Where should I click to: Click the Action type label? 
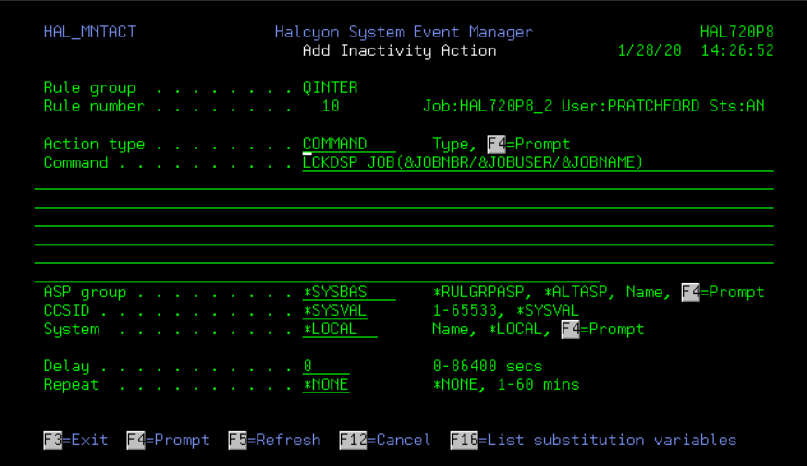coord(94,144)
